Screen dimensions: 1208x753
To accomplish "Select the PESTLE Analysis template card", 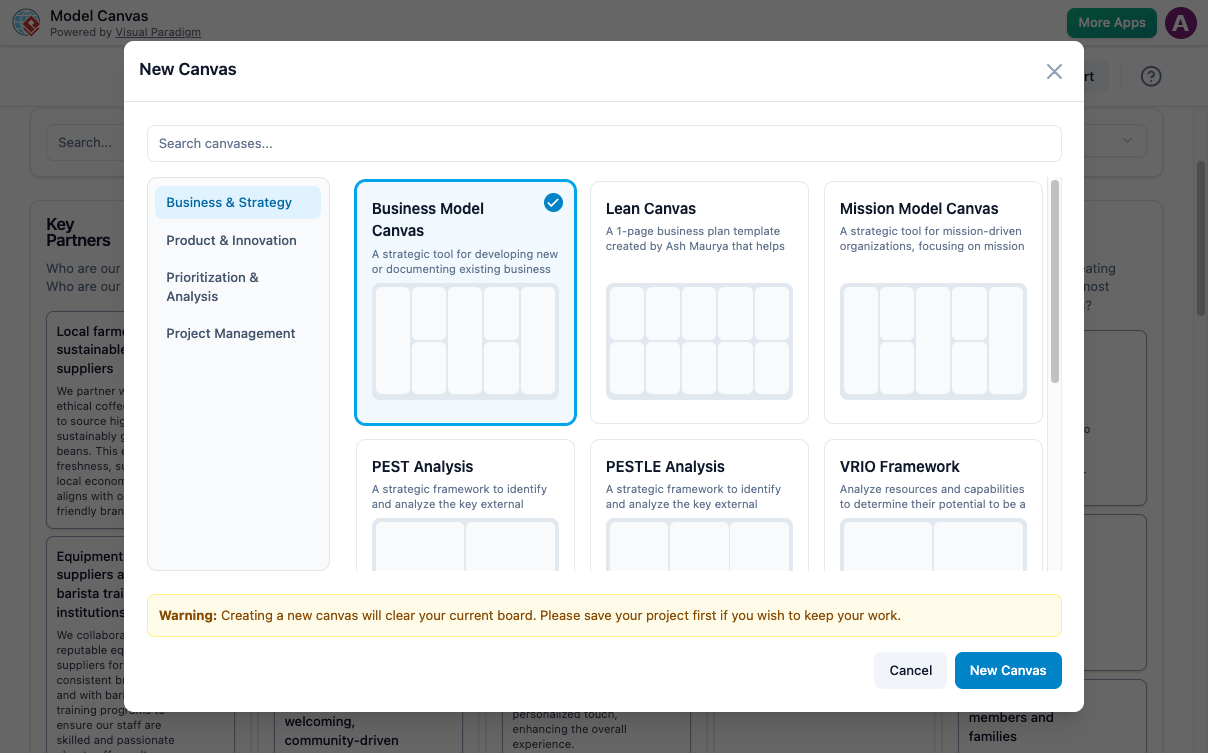I will (699, 504).
